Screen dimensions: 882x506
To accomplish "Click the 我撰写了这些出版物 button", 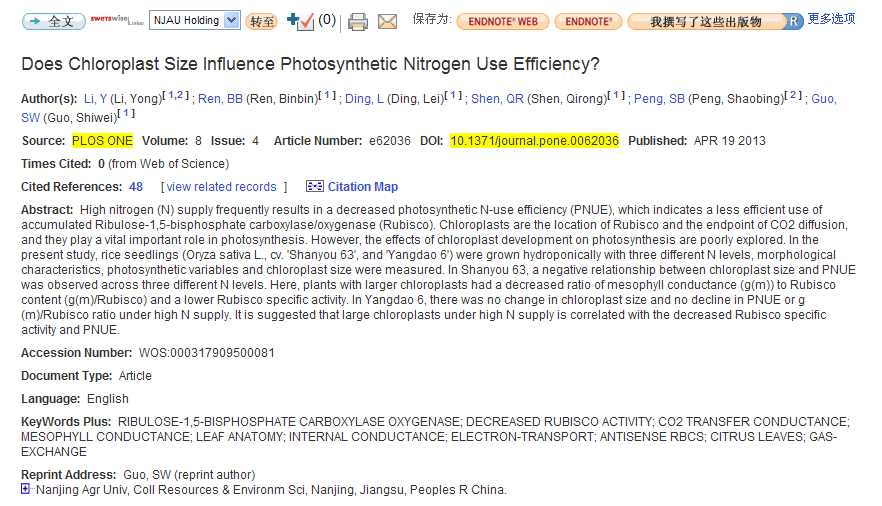I will pyautogui.click(x=706, y=21).
